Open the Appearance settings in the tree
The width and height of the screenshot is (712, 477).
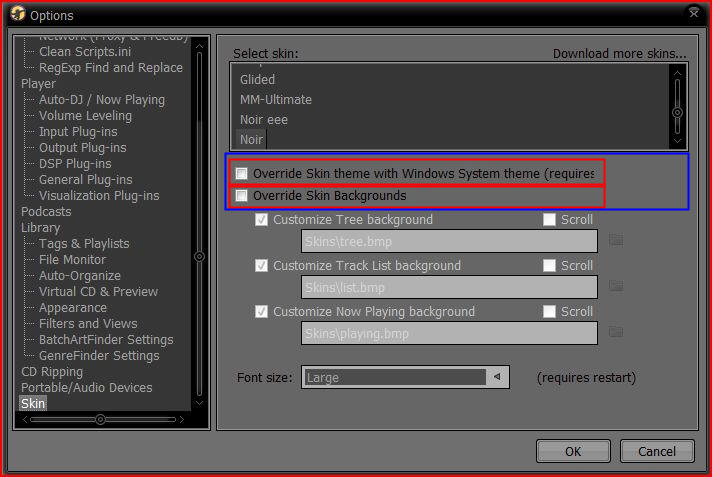coord(73,308)
